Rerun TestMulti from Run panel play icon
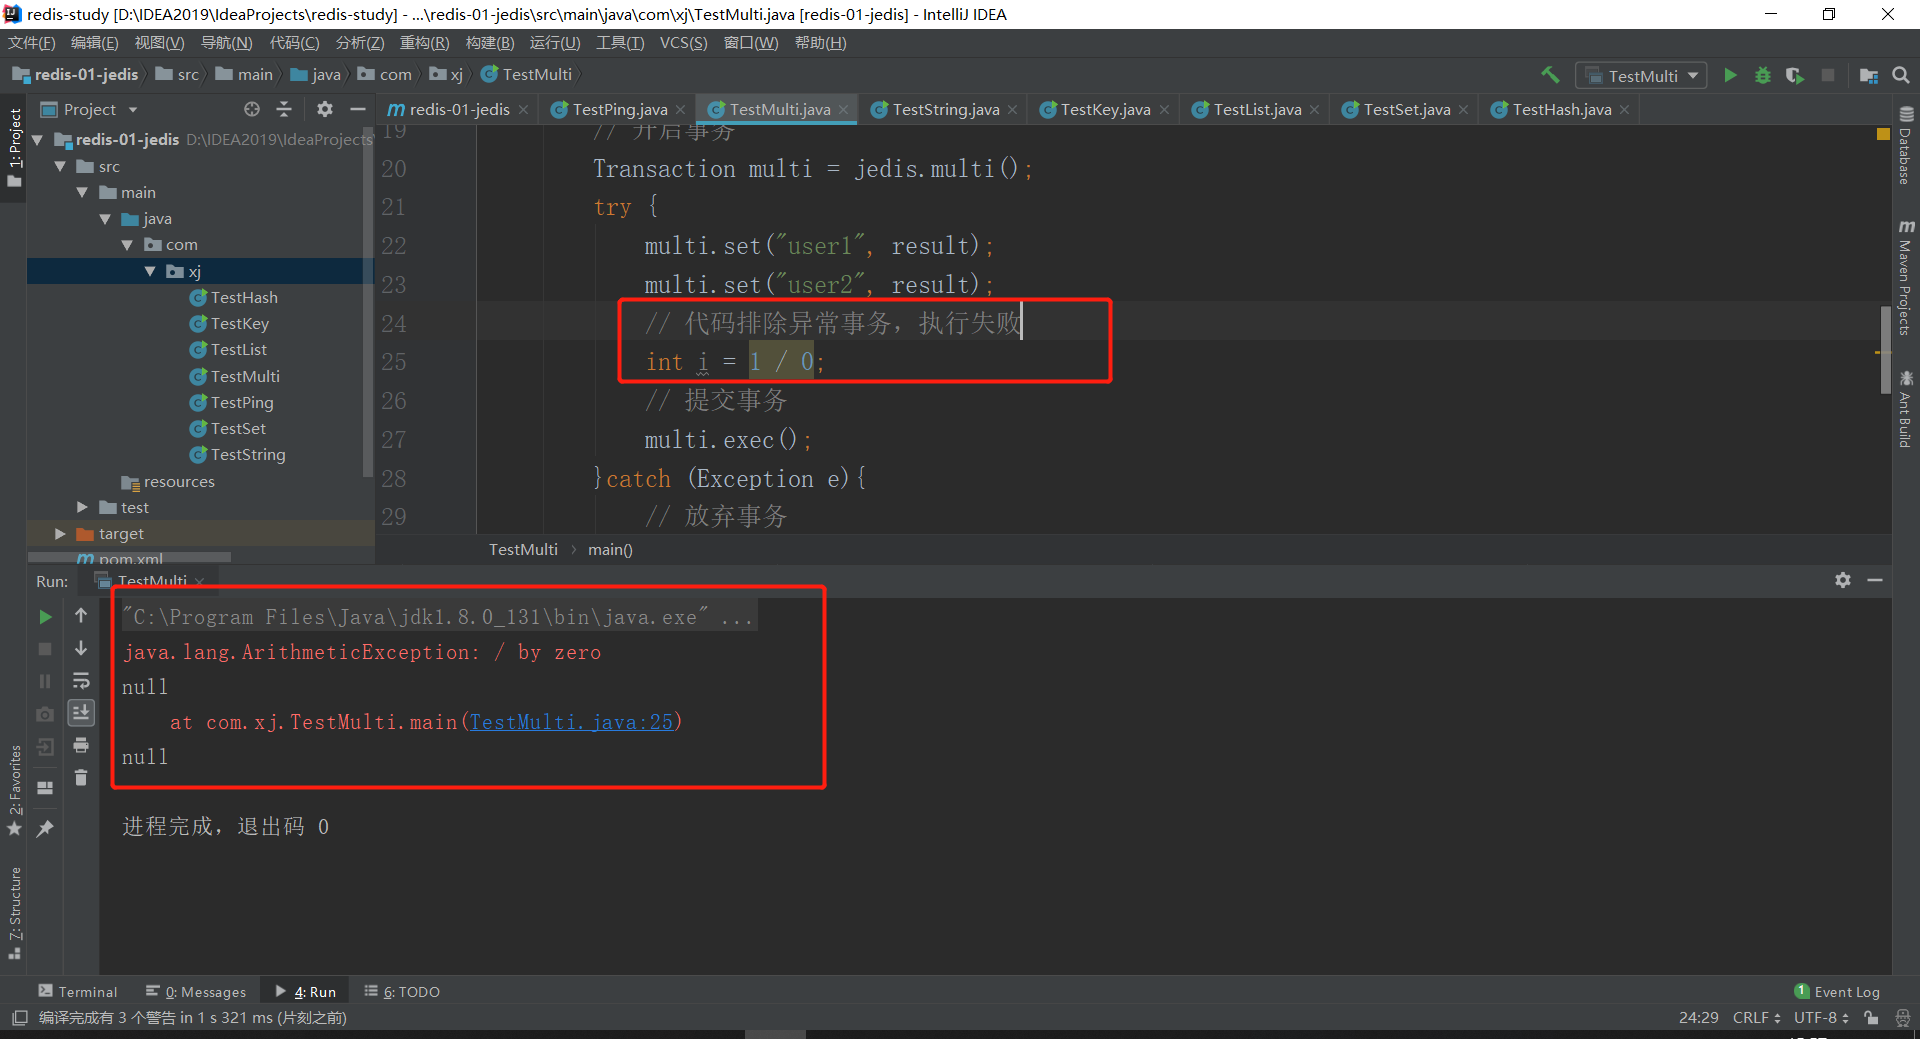The height and width of the screenshot is (1039, 1920). 45,617
